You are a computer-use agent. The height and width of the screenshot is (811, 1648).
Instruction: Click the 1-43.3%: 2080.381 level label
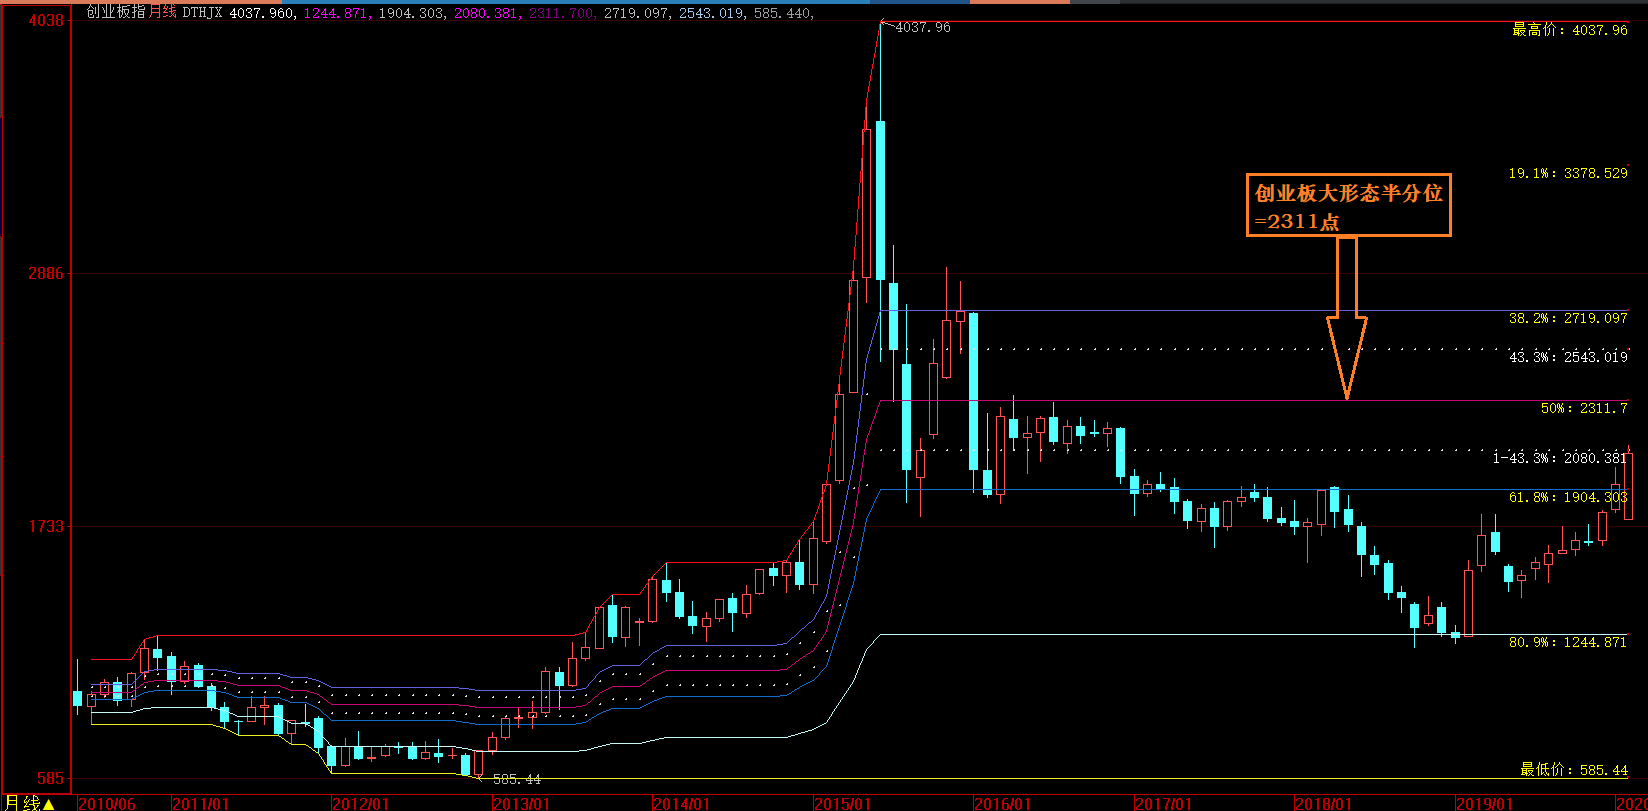coord(1560,458)
